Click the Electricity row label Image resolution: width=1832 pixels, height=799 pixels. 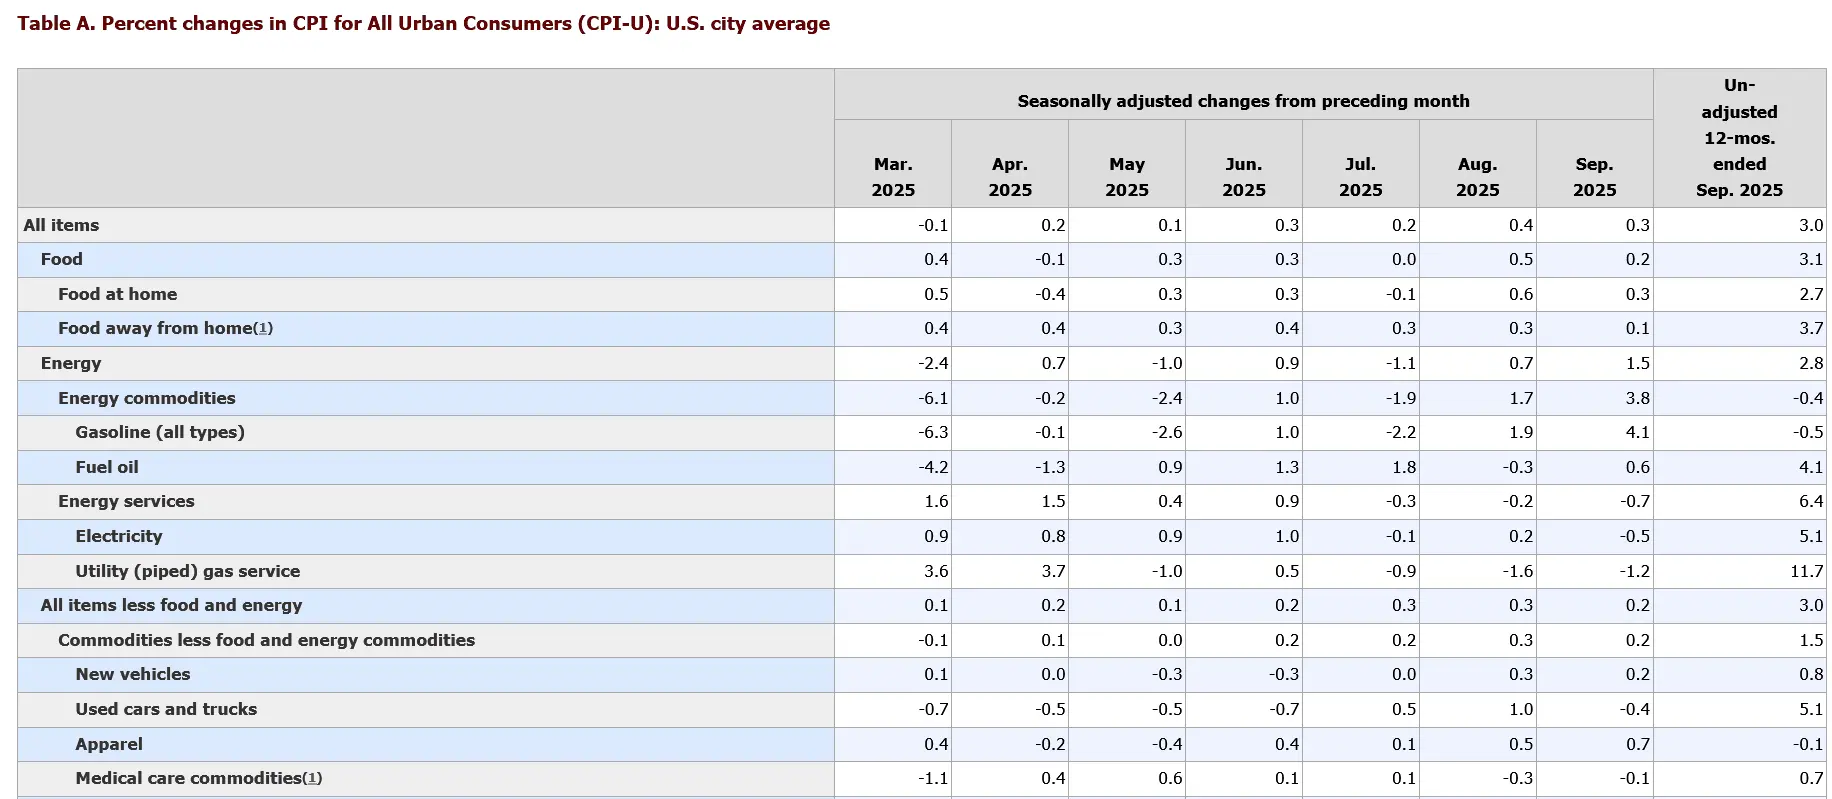[119, 536]
